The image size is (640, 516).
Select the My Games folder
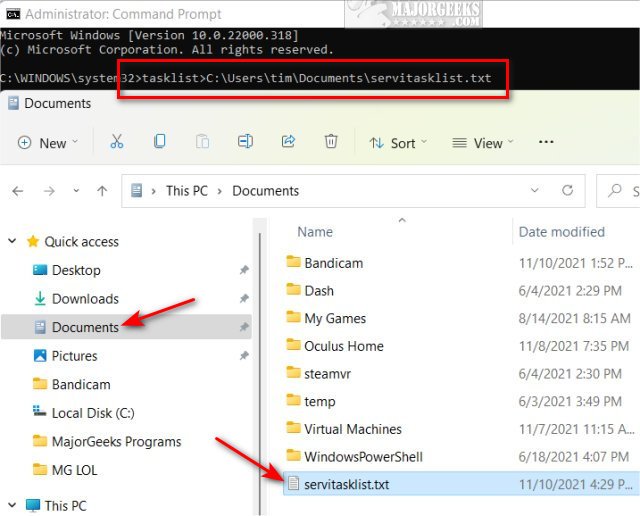pyautogui.click(x=335, y=318)
